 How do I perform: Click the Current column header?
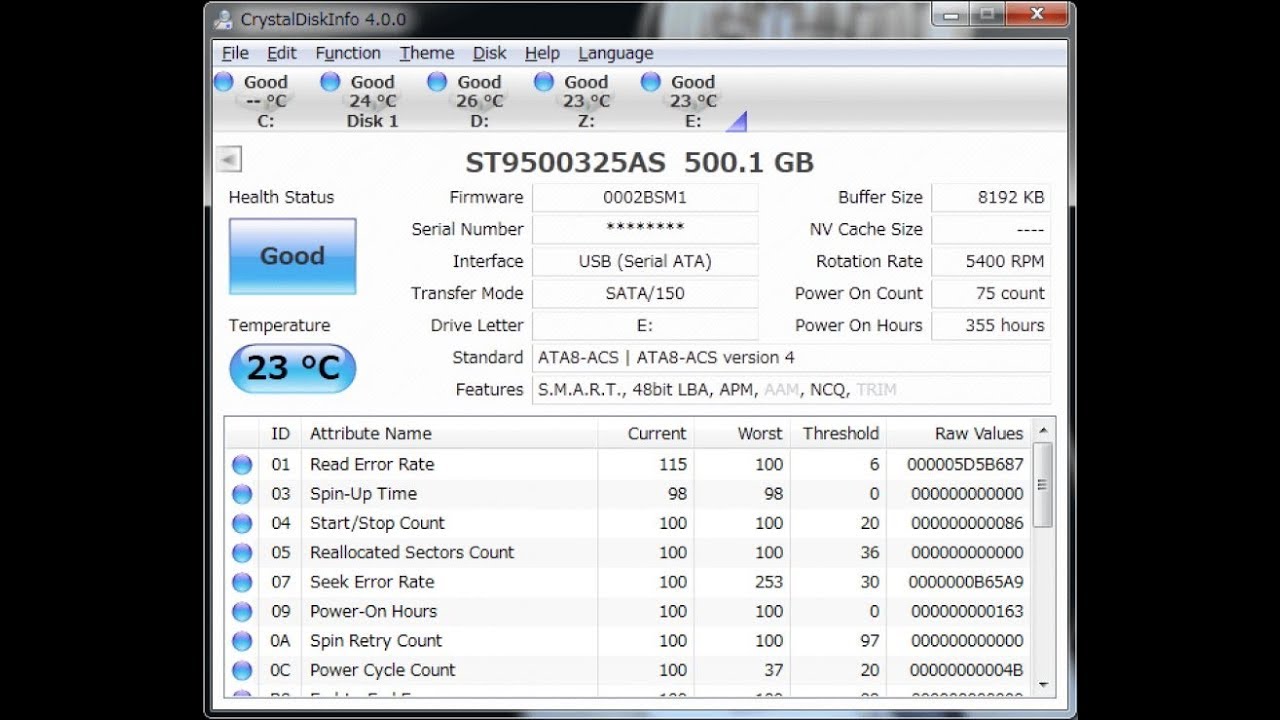click(x=646, y=433)
